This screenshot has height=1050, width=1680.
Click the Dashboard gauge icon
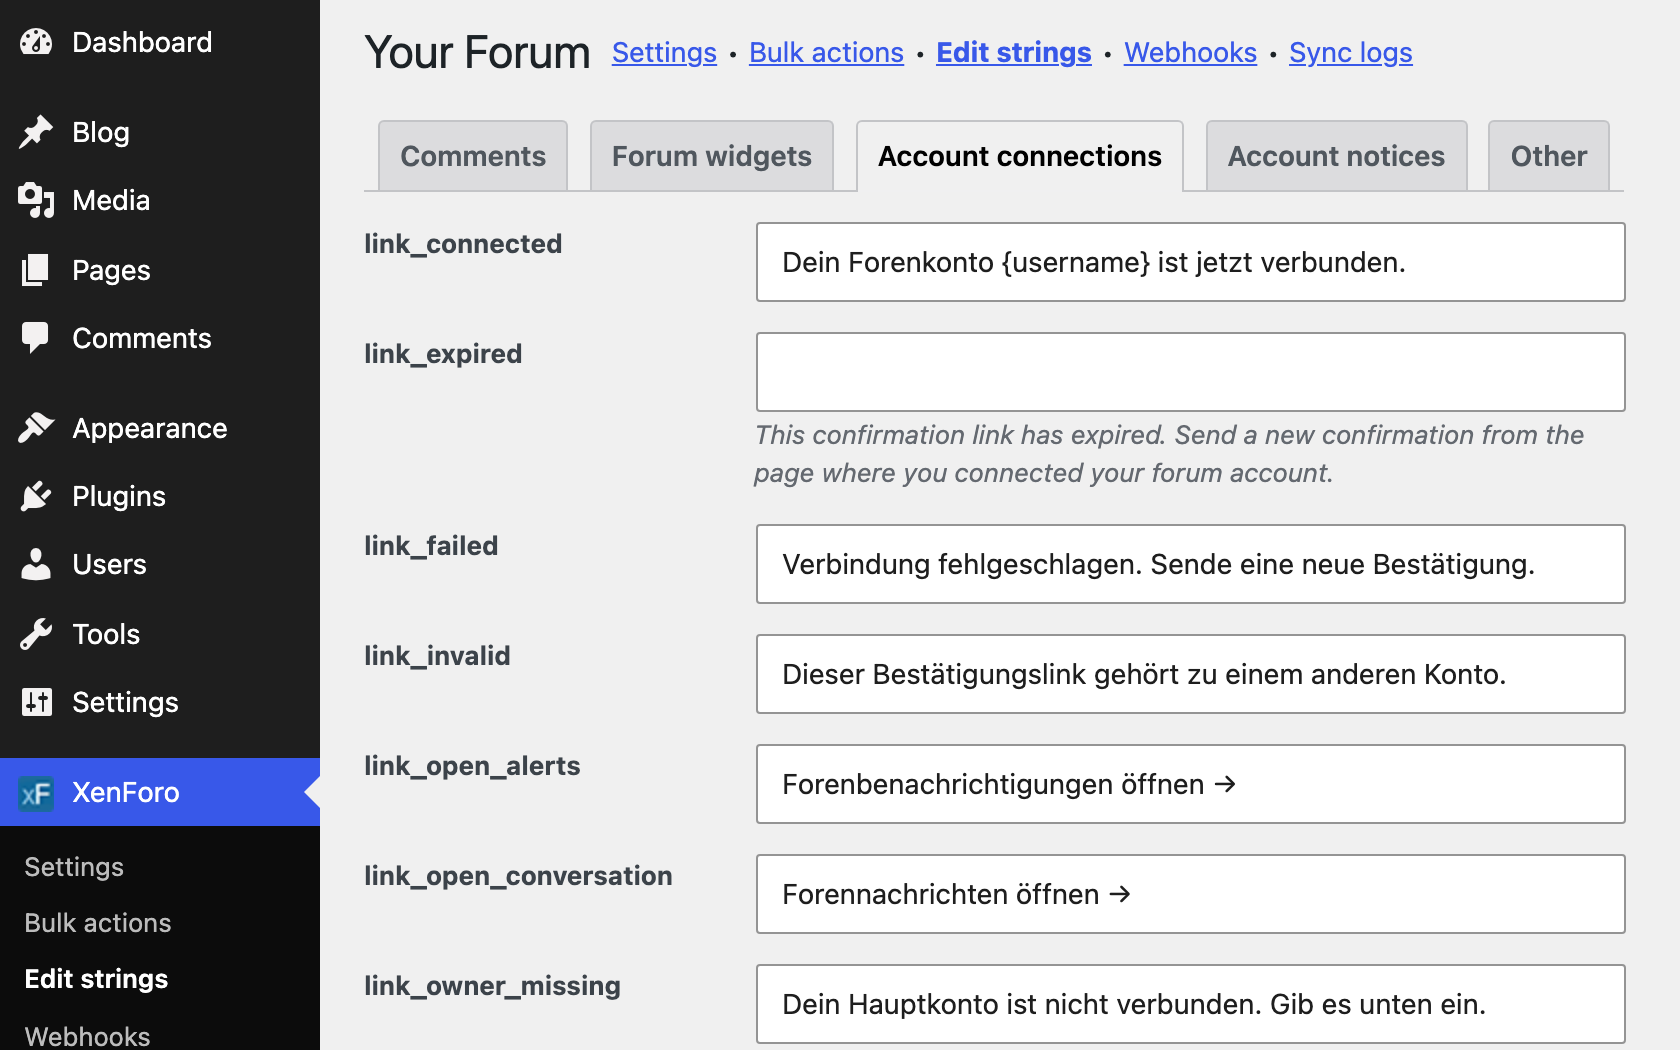(36, 42)
